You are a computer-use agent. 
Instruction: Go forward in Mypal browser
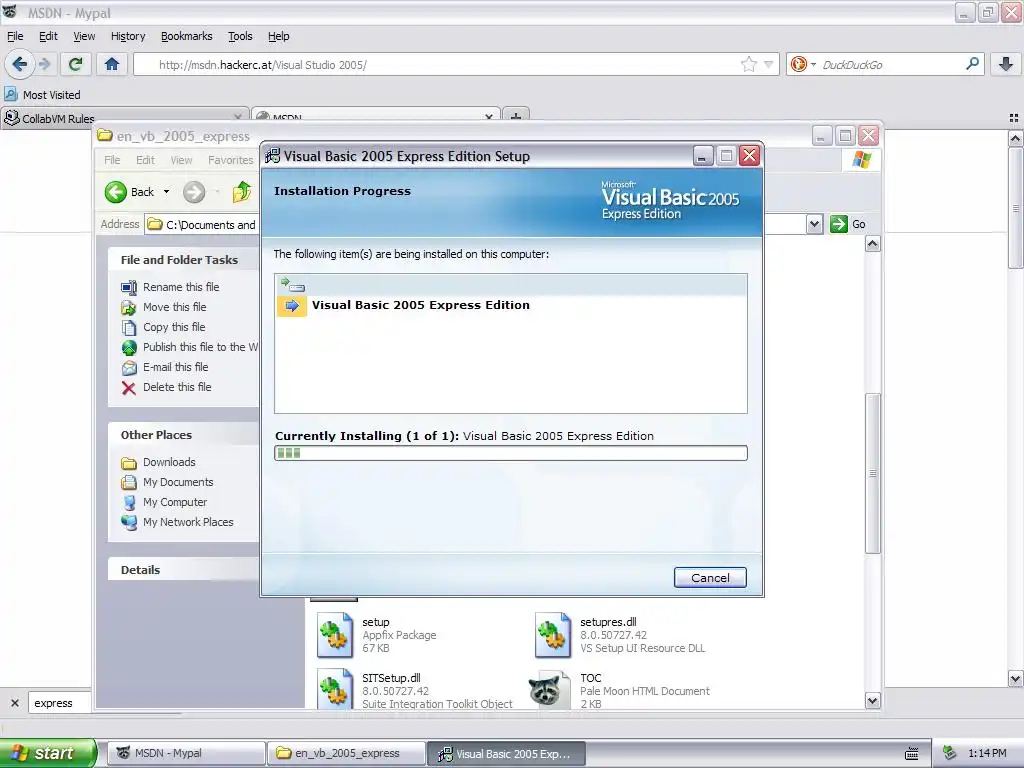[x=45, y=64]
